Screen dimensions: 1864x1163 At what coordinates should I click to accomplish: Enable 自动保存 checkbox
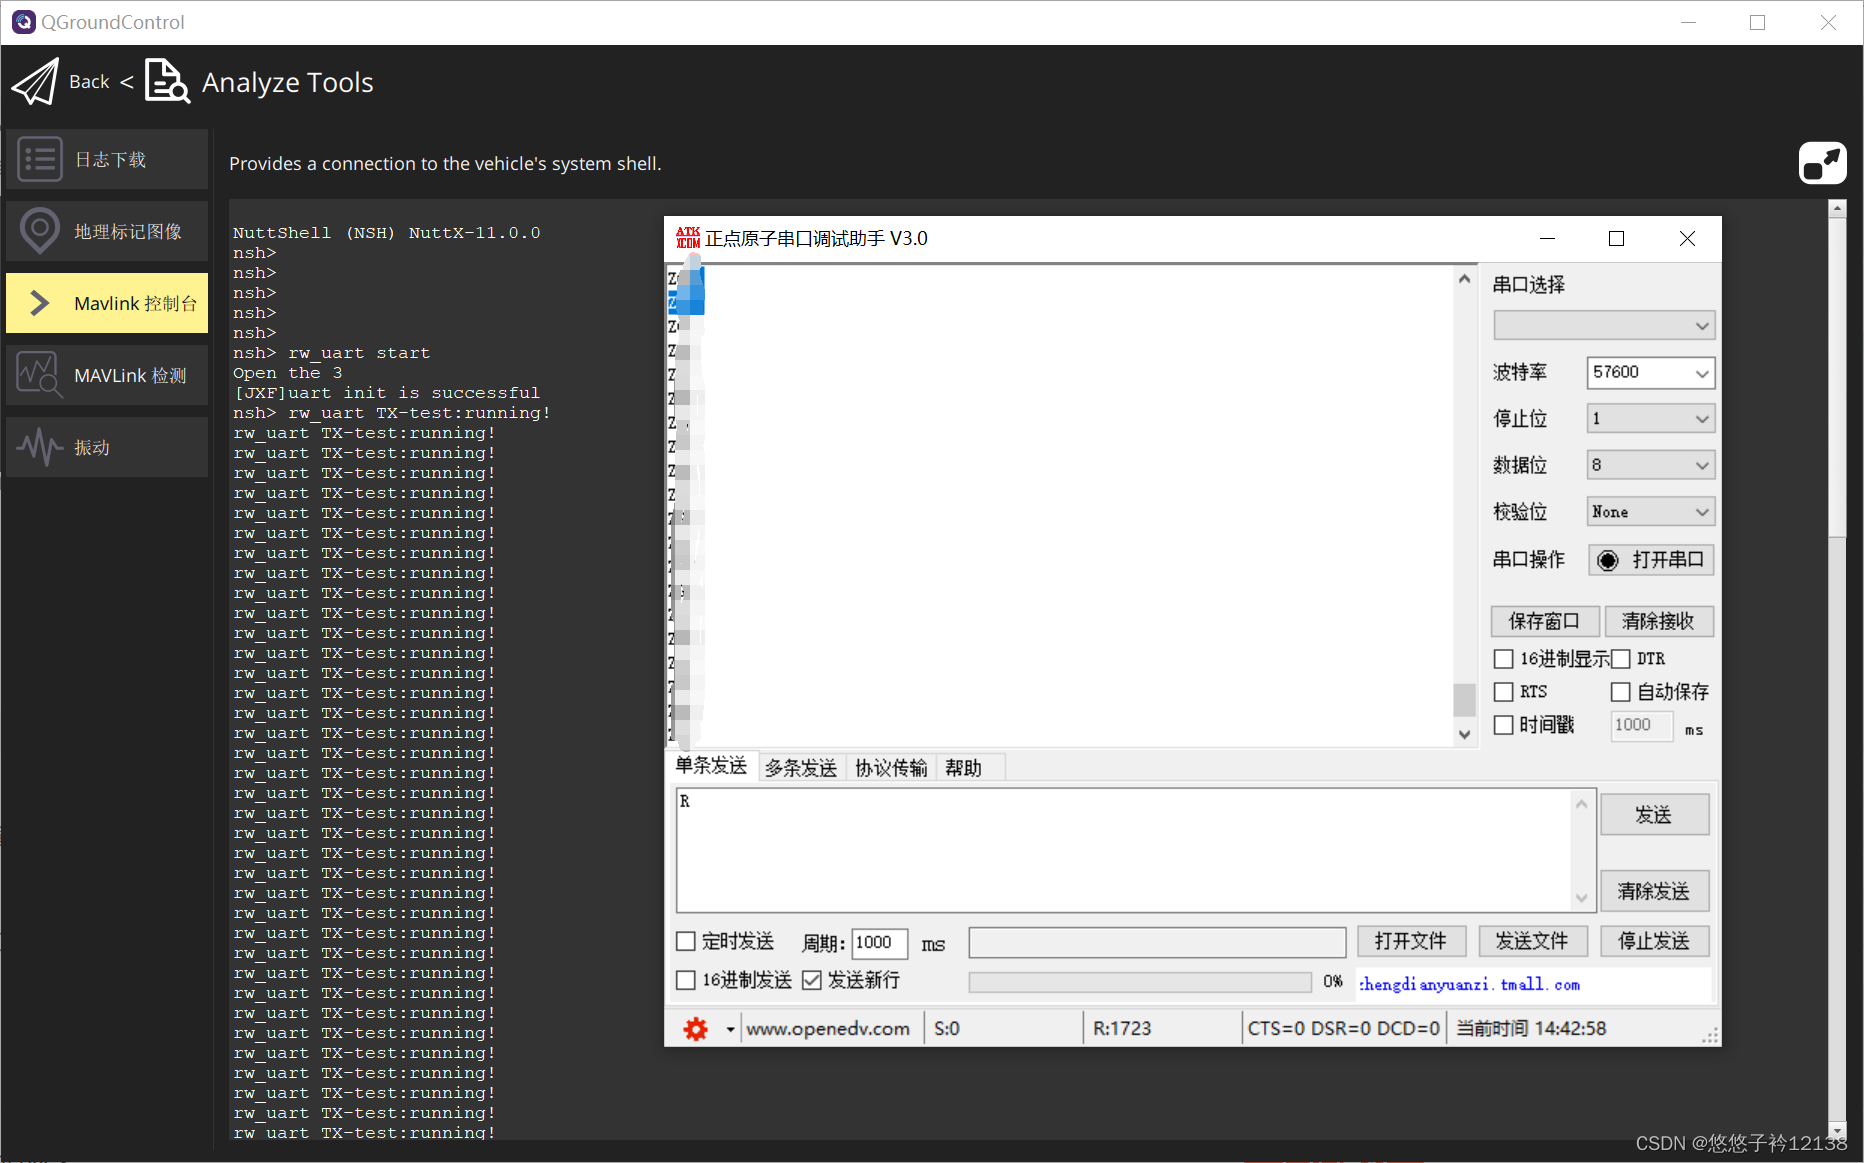(1621, 692)
